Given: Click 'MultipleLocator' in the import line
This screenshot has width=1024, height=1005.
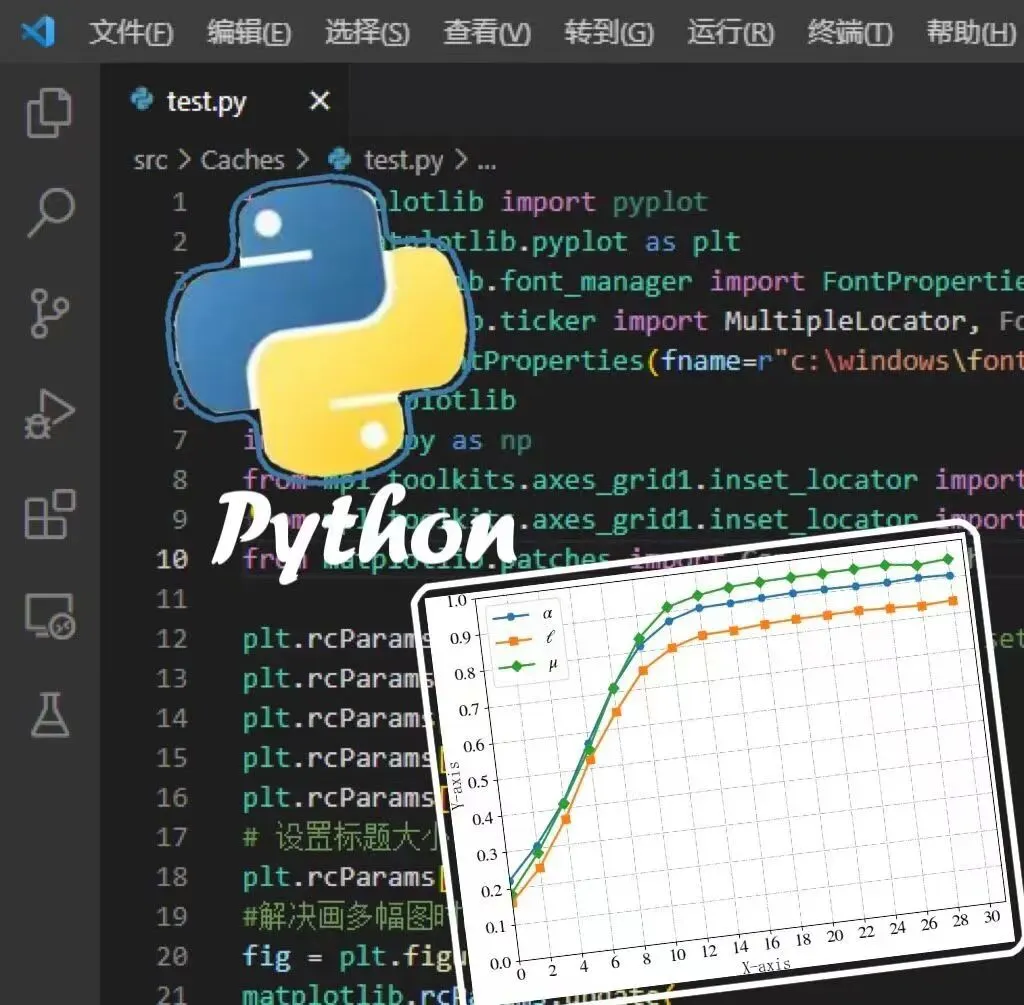Looking at the screenshot, I should [x=846, y=321].
